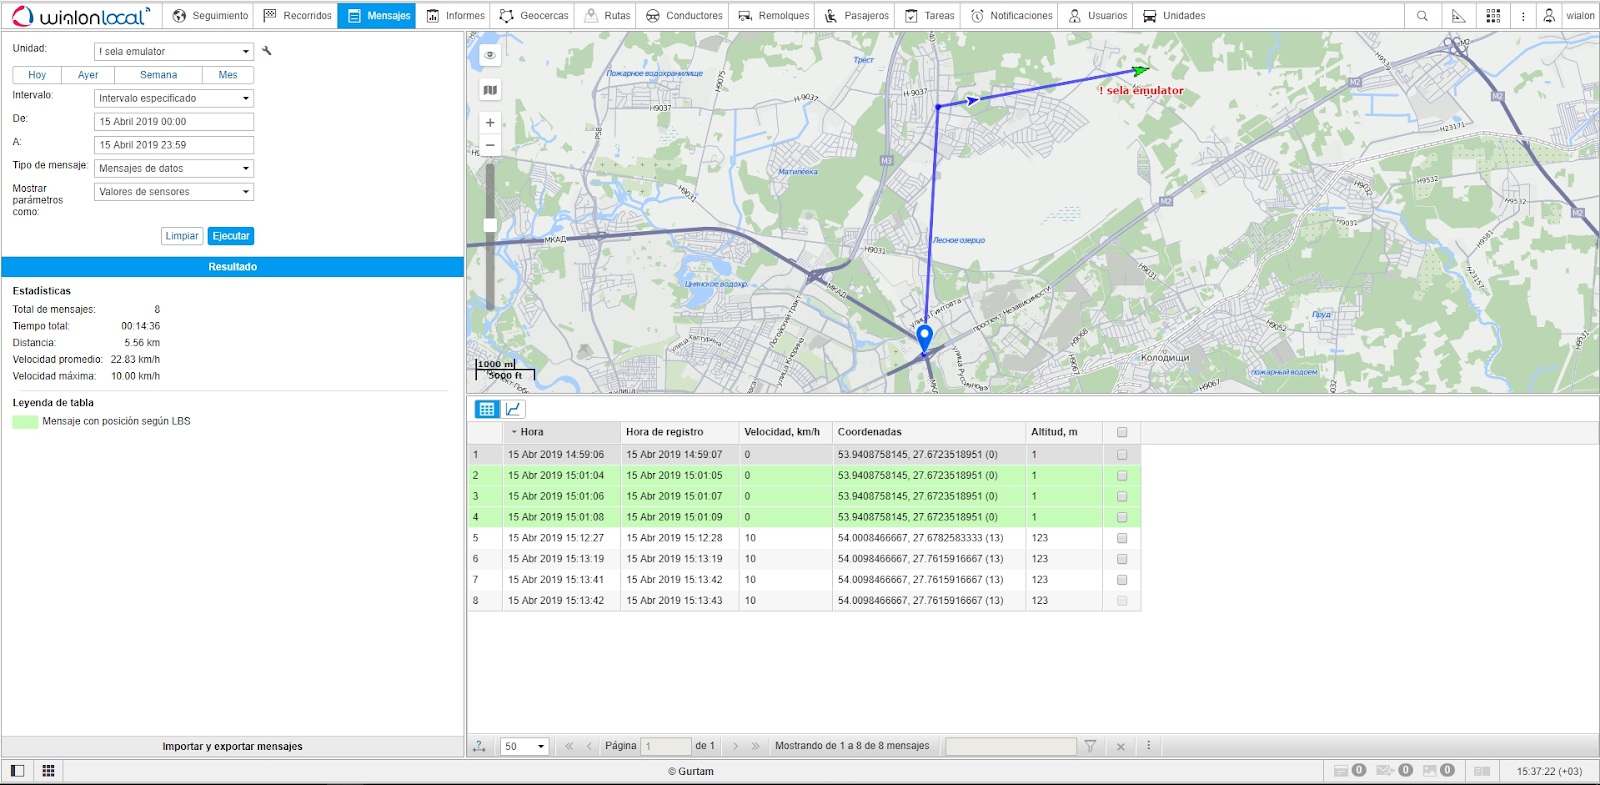The height and width of the screenshot is (785, 1600).
Task: Click the map zoom slider handle
Action: pyautogui.click(x=490, y=225)
